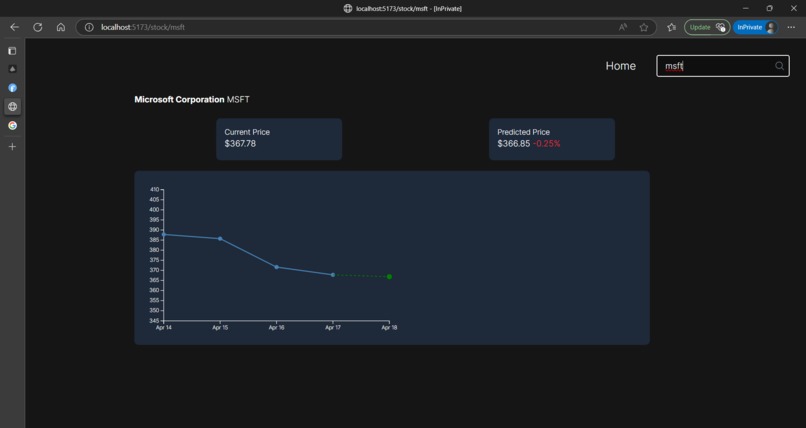Image resolution: width=806 pixels, height=428 pixels.
Task: Click the search magnifier icon
Action: [779, 66]
